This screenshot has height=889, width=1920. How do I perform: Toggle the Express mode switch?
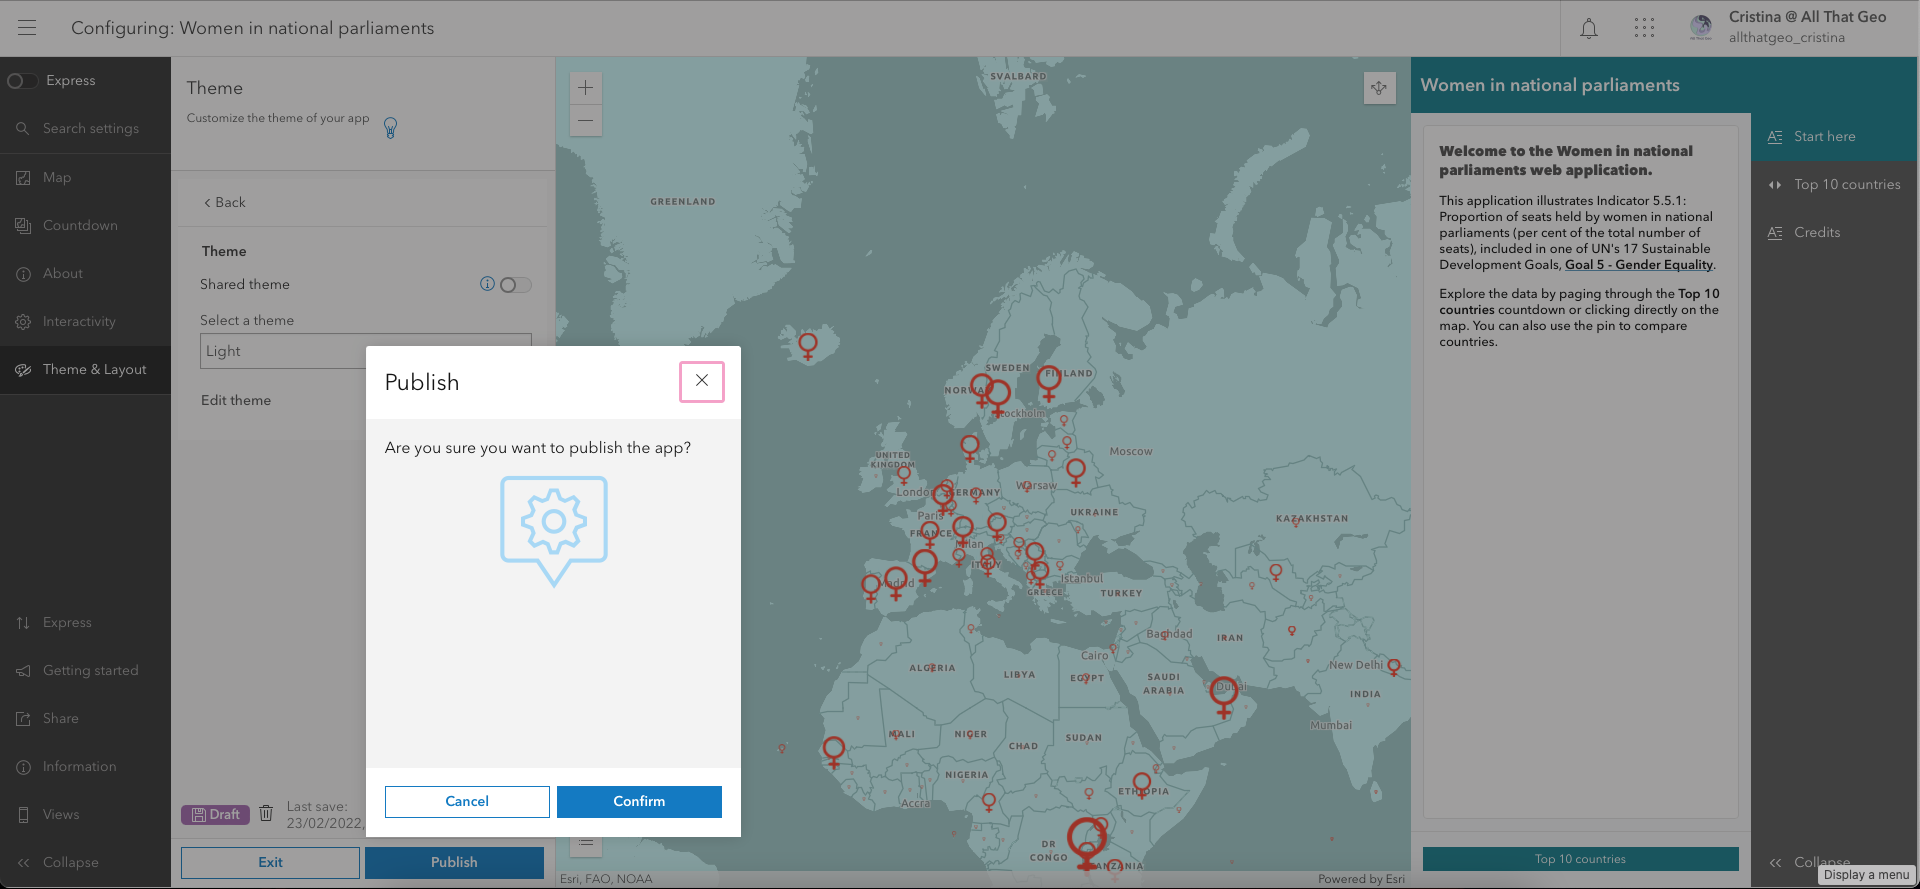tap(22, 81)
